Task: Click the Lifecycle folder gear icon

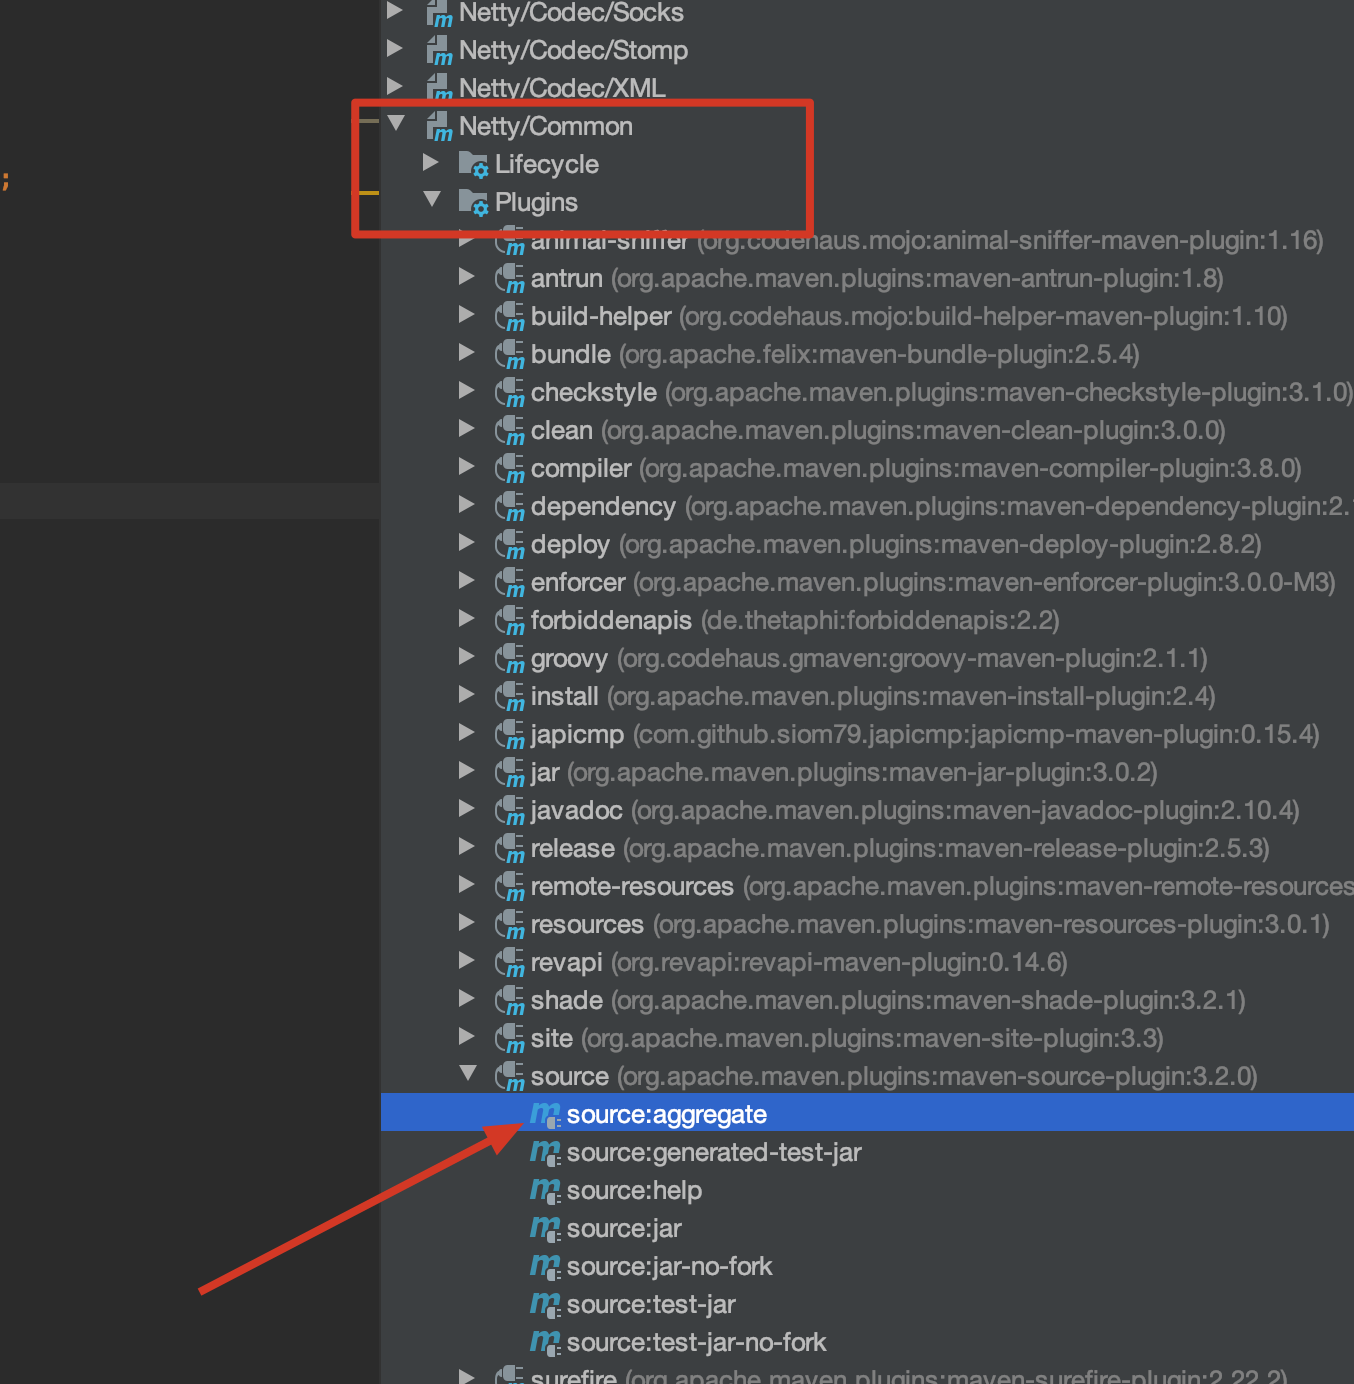Action: point(473,164)
